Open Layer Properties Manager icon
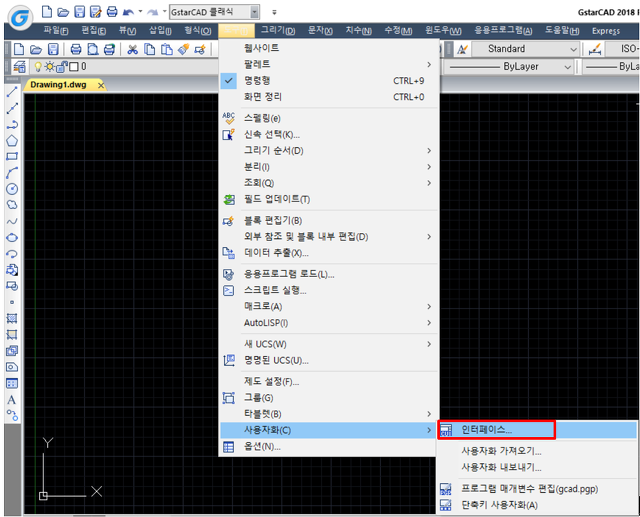This screenshot has height=517, width=640. [x=19, y=66]
